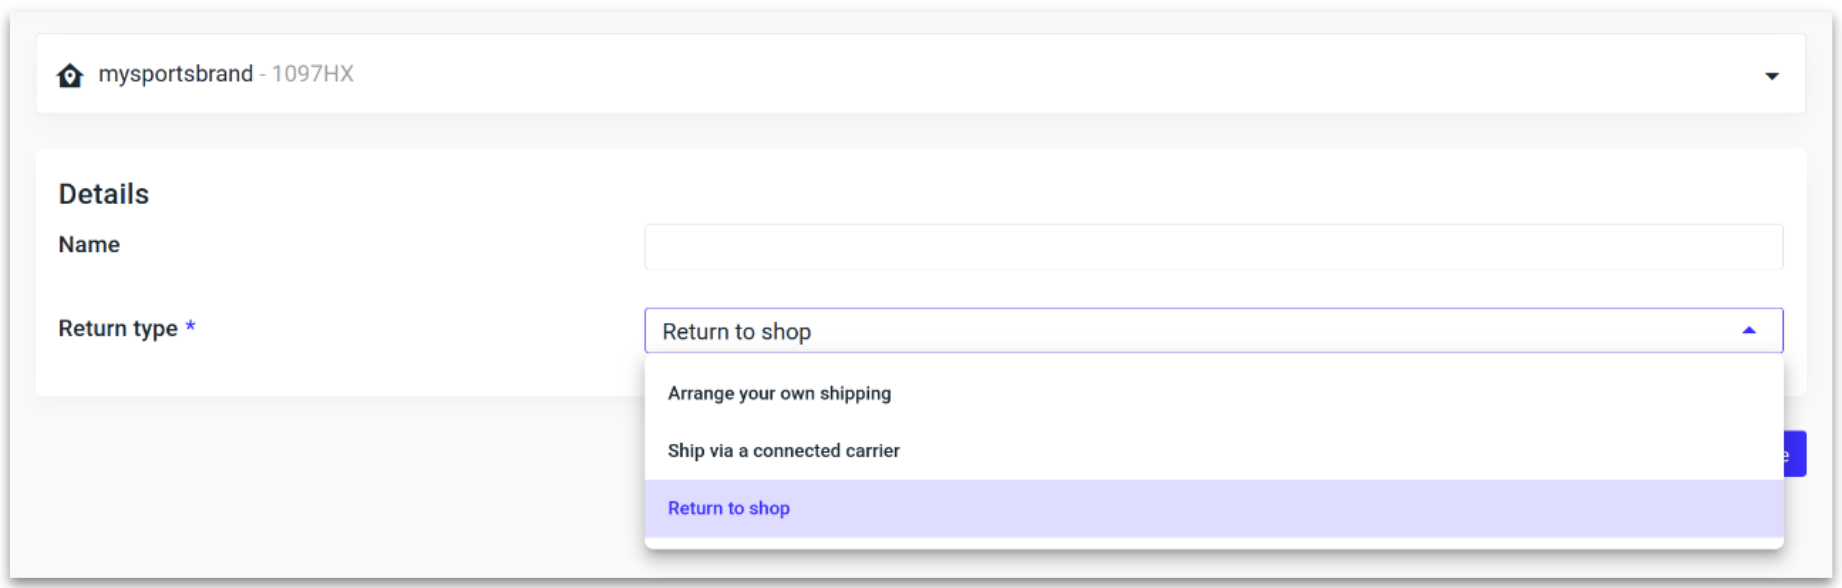Choose Ship via a connected carrier
The height and width of the screenshot is (588, 1842).
click(x=784, y=450)
